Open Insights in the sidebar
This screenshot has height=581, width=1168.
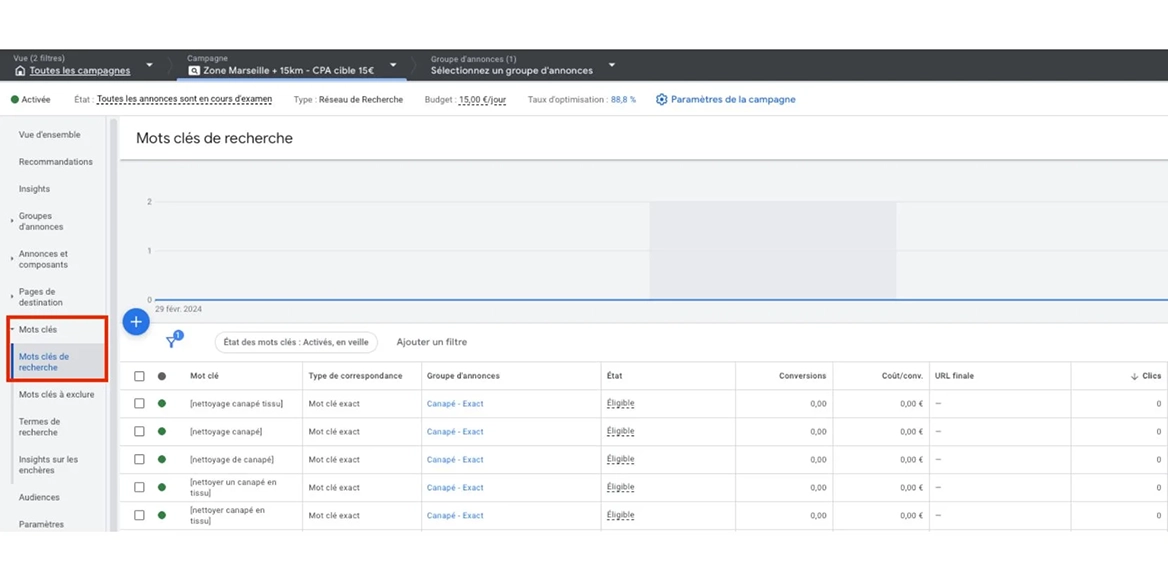pos(34,189)
